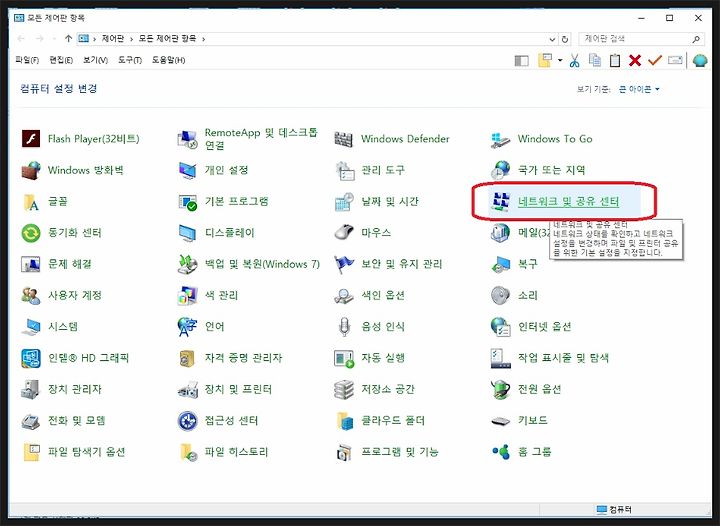This screenshot has height=526, width=720.
Task: Click the scissors cut toolbar icon
Action: (574, 61)
